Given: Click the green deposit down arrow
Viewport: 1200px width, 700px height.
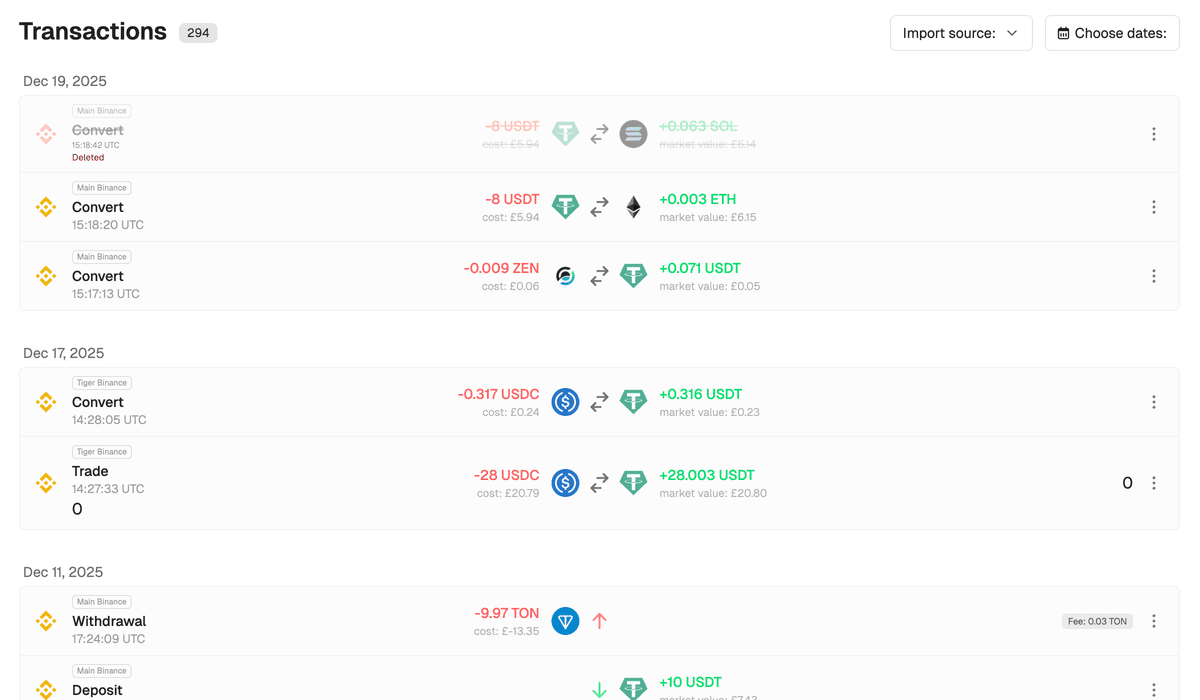Looking at the screenshot, I should pos(599,689).
